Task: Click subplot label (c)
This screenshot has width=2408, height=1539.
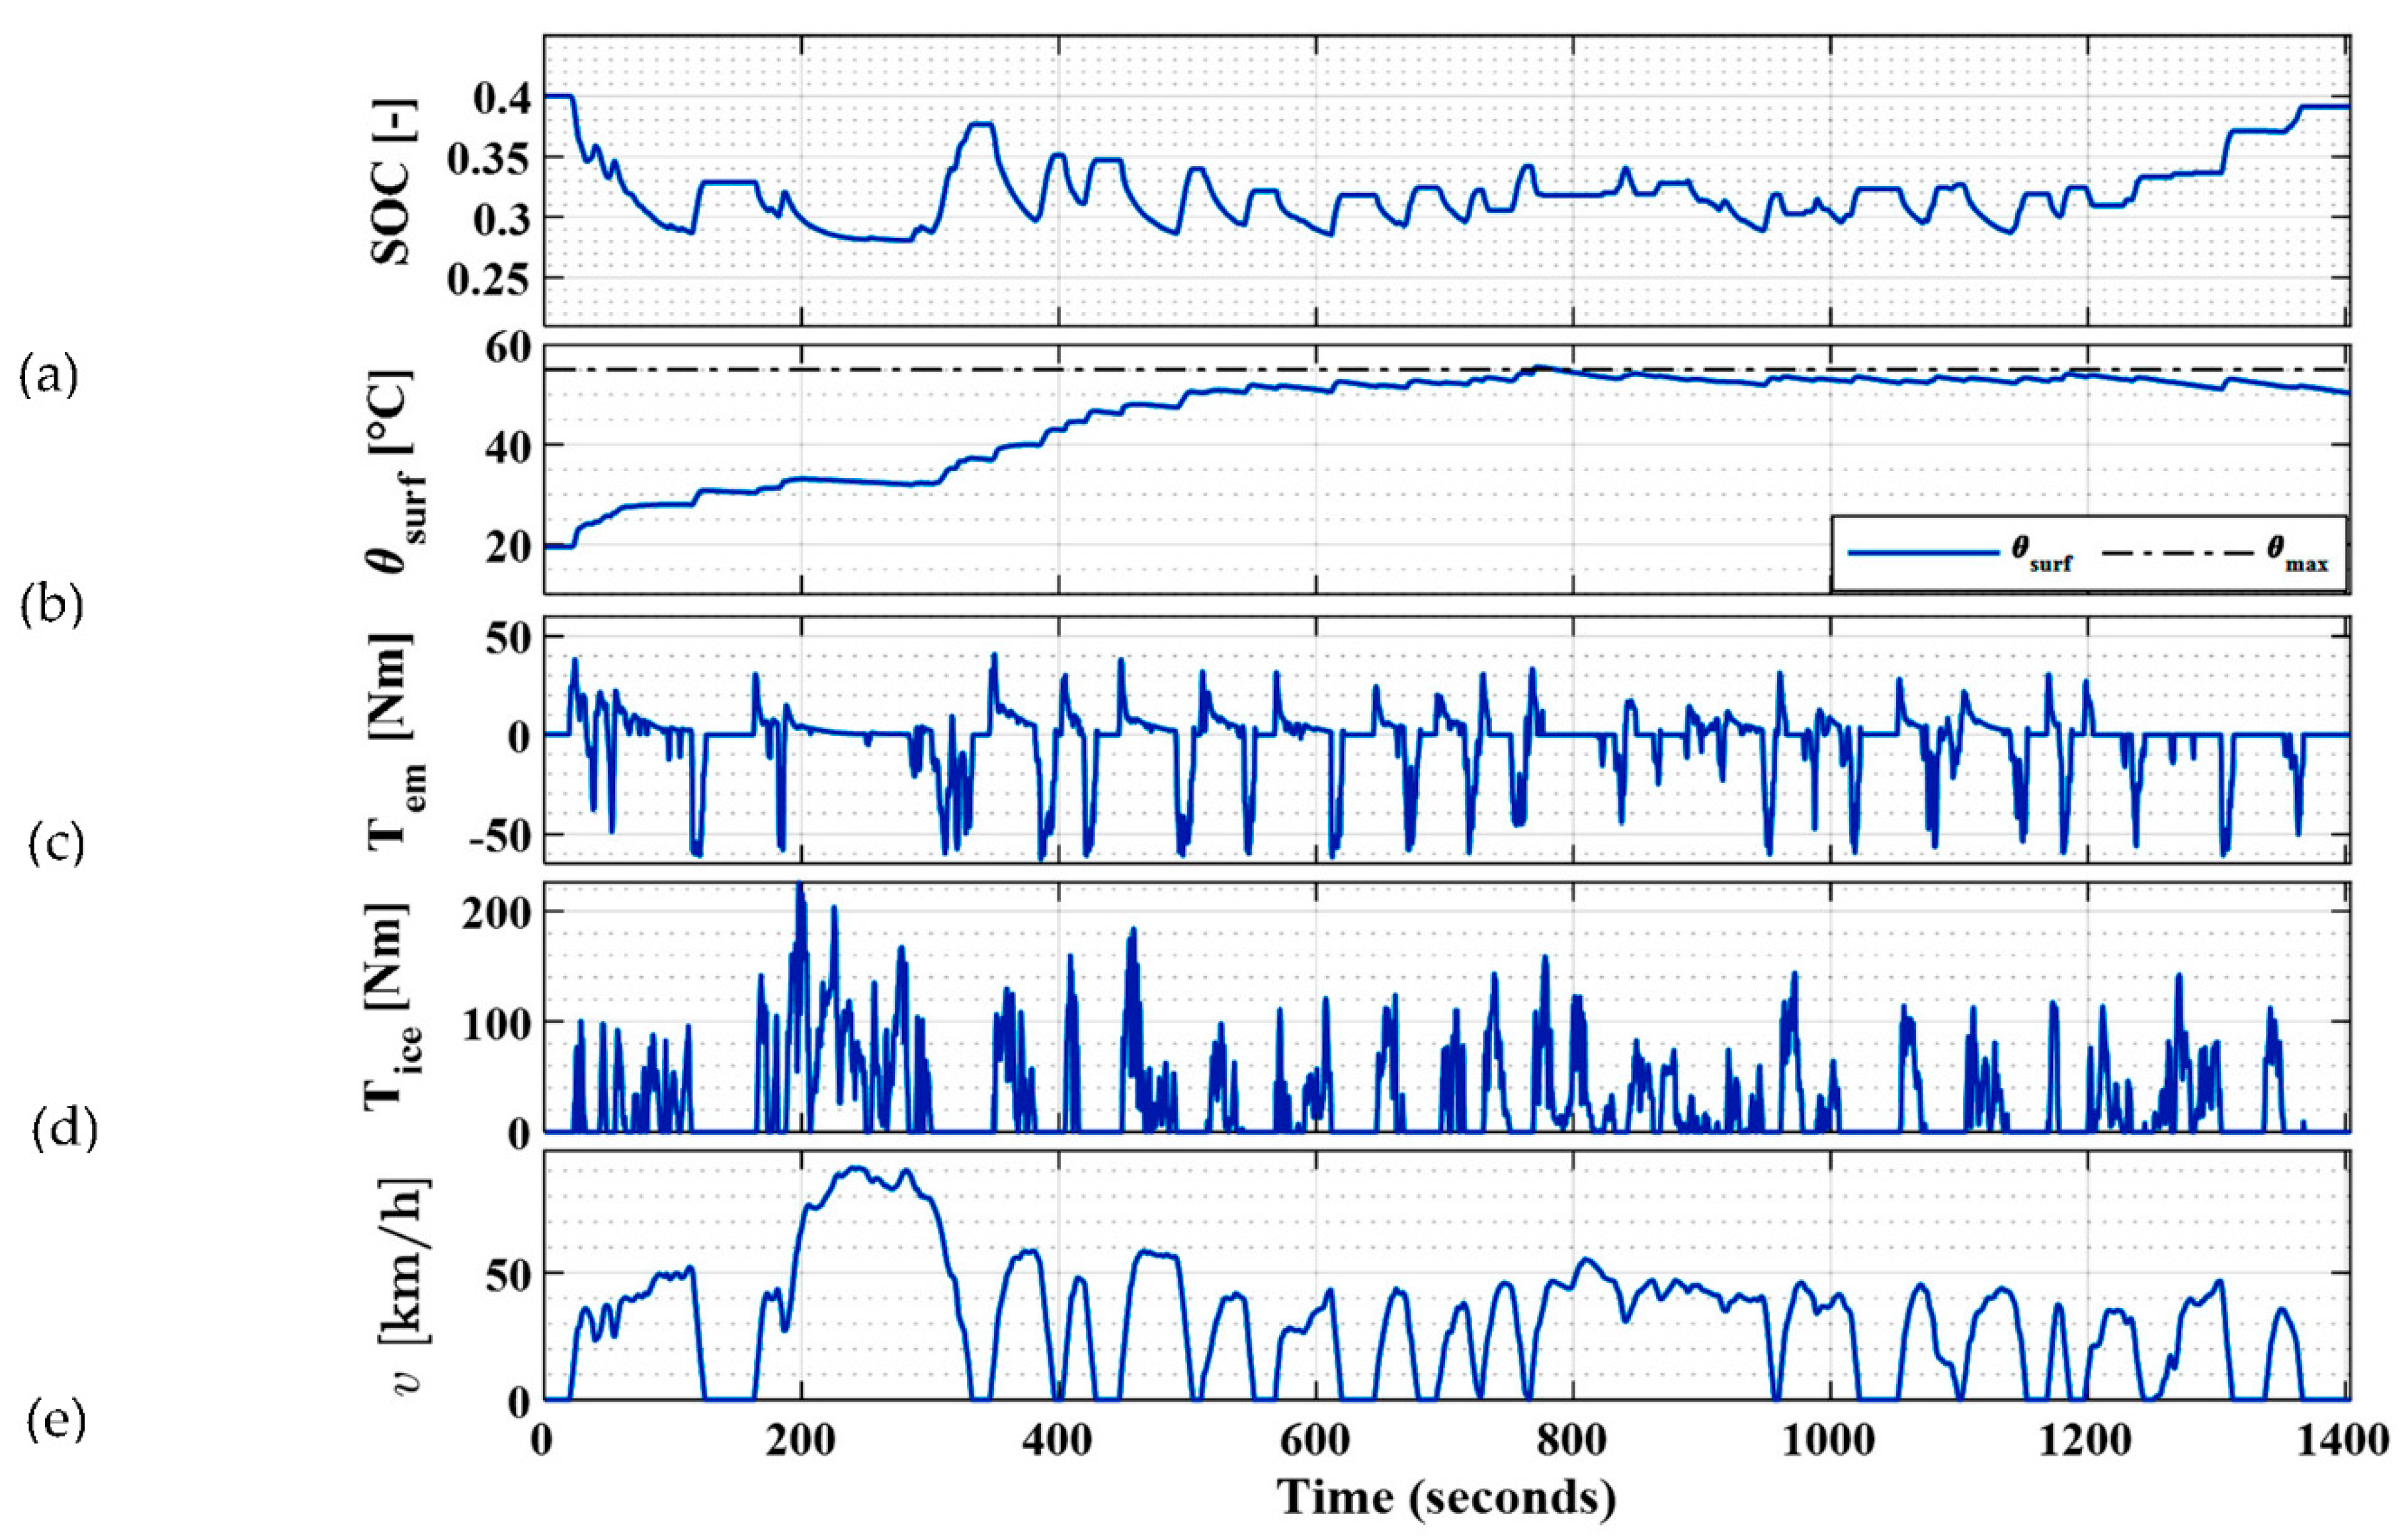Action: coord(55,845)
